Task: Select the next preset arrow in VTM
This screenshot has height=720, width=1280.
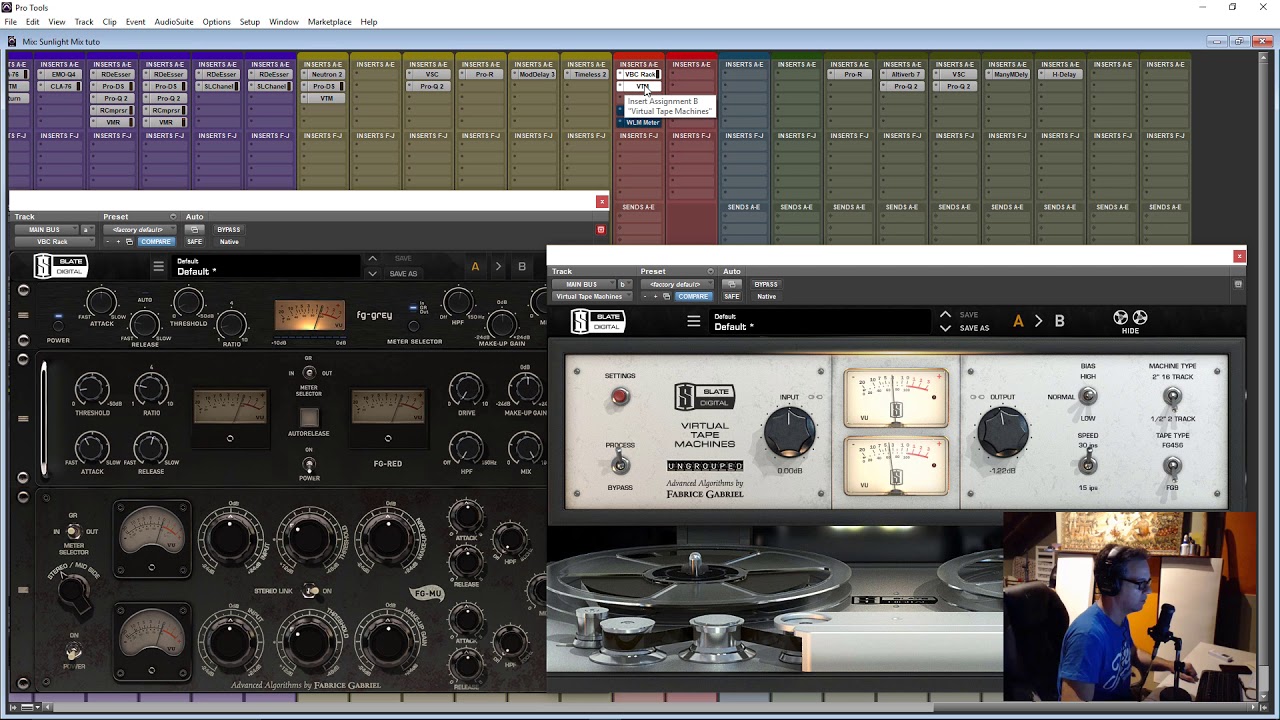Action: tap(945, 328)
